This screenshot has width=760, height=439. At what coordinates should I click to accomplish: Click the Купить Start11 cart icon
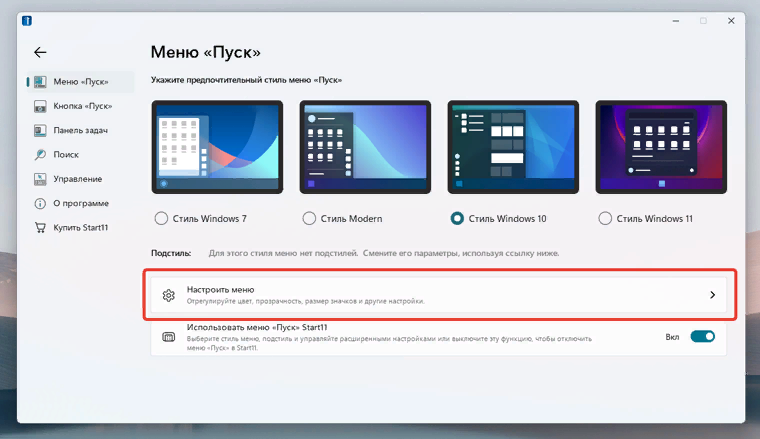40,228
